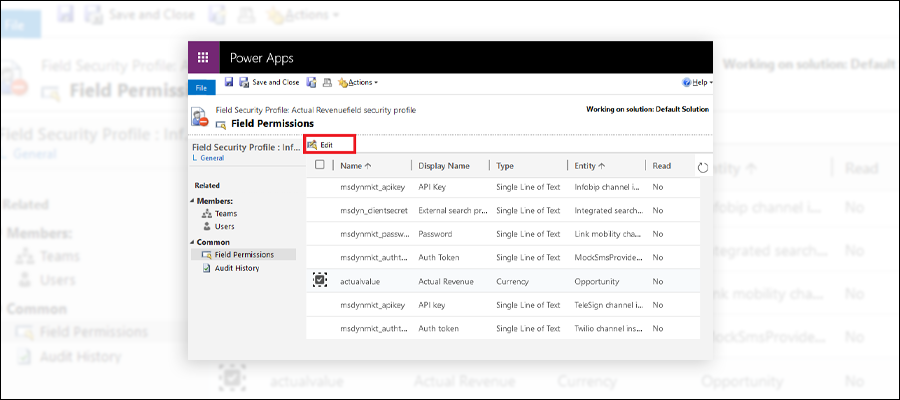900x400 pixels.
Task: Refresh the grid with the circular arrow icon
Action: click(703, 168)
